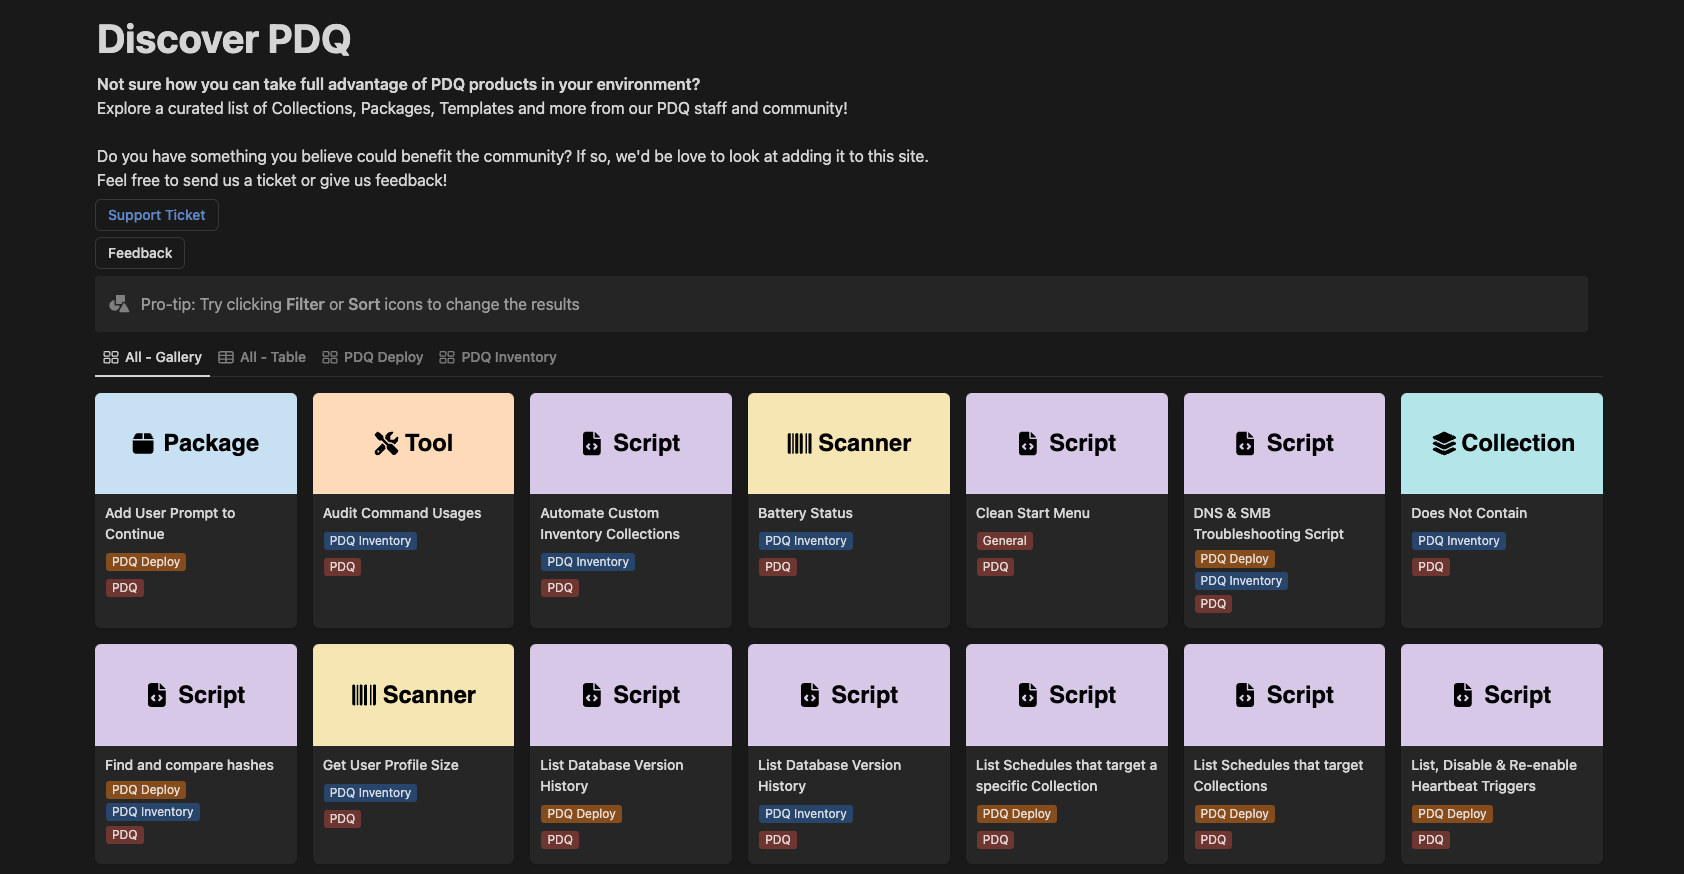Click PDQ Inventory tag on DNS & SMB Troubleshooting card
This screenshot has height=874, width=1684.
pyautogui.click(x=1241, y=581)
